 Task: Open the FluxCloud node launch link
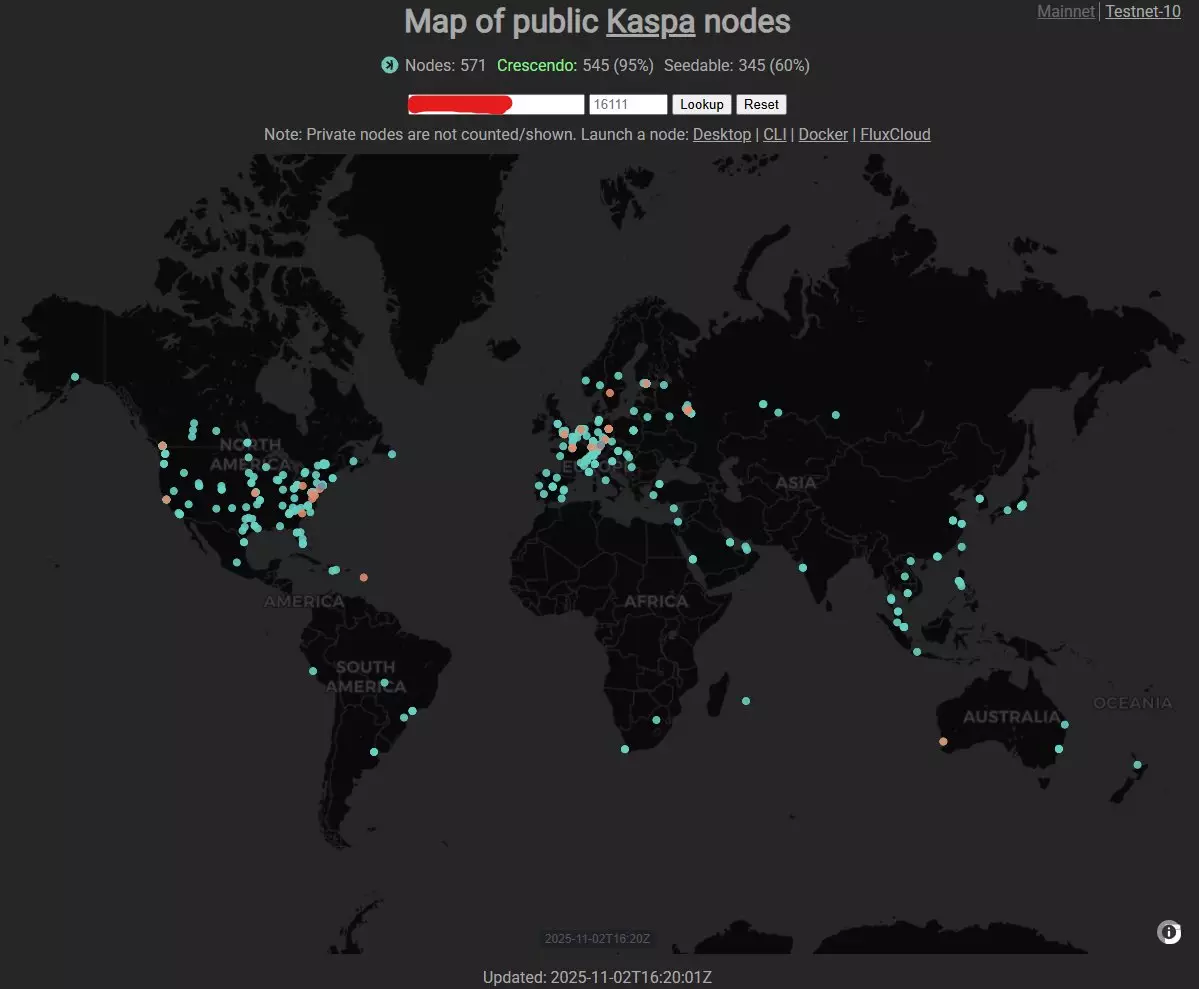point(895,134)
